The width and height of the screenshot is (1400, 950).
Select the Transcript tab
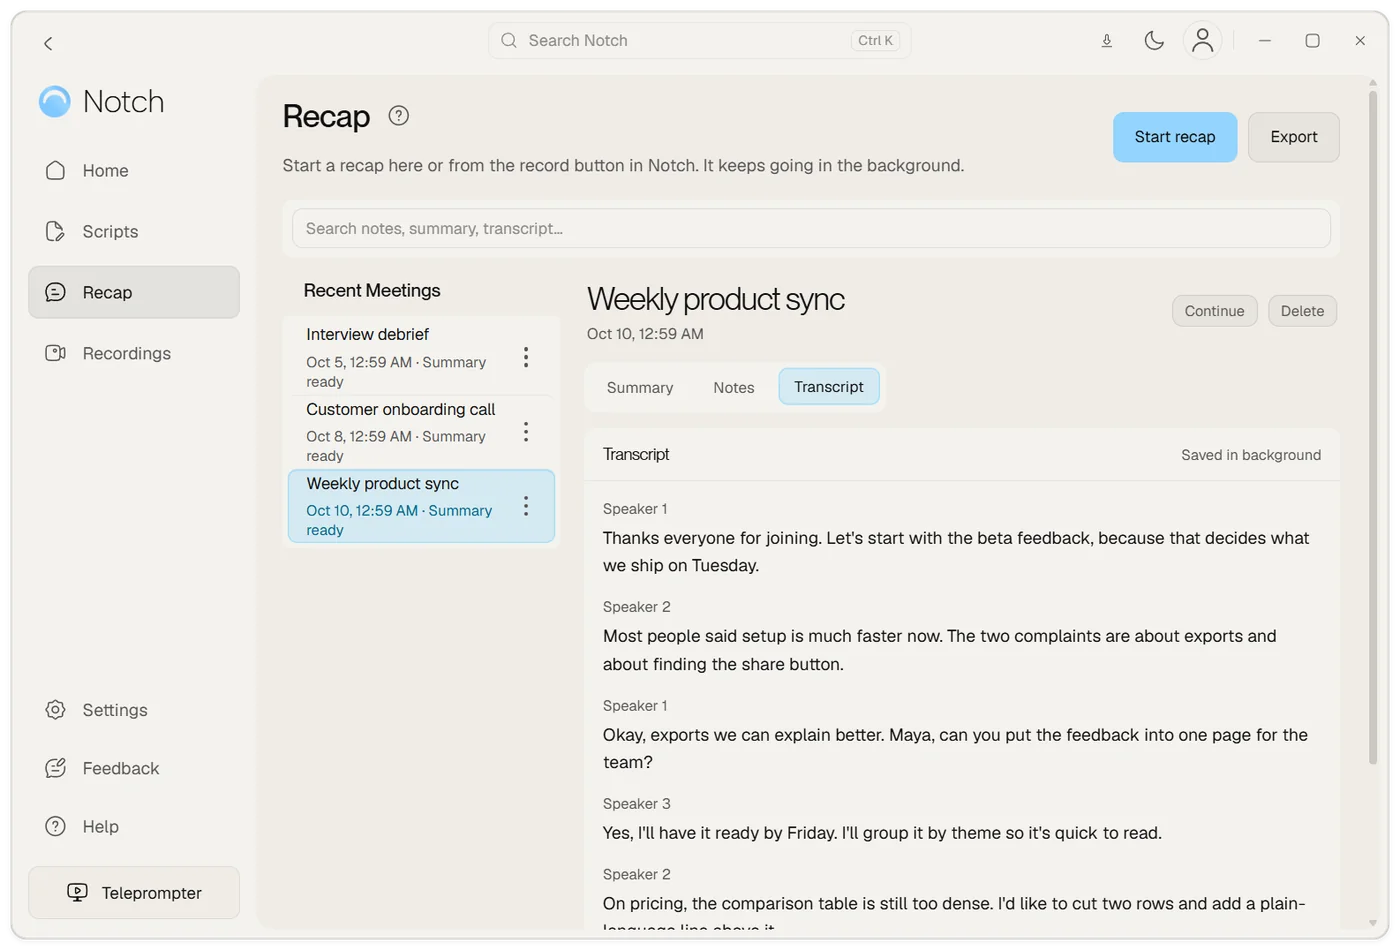[829, 387]
